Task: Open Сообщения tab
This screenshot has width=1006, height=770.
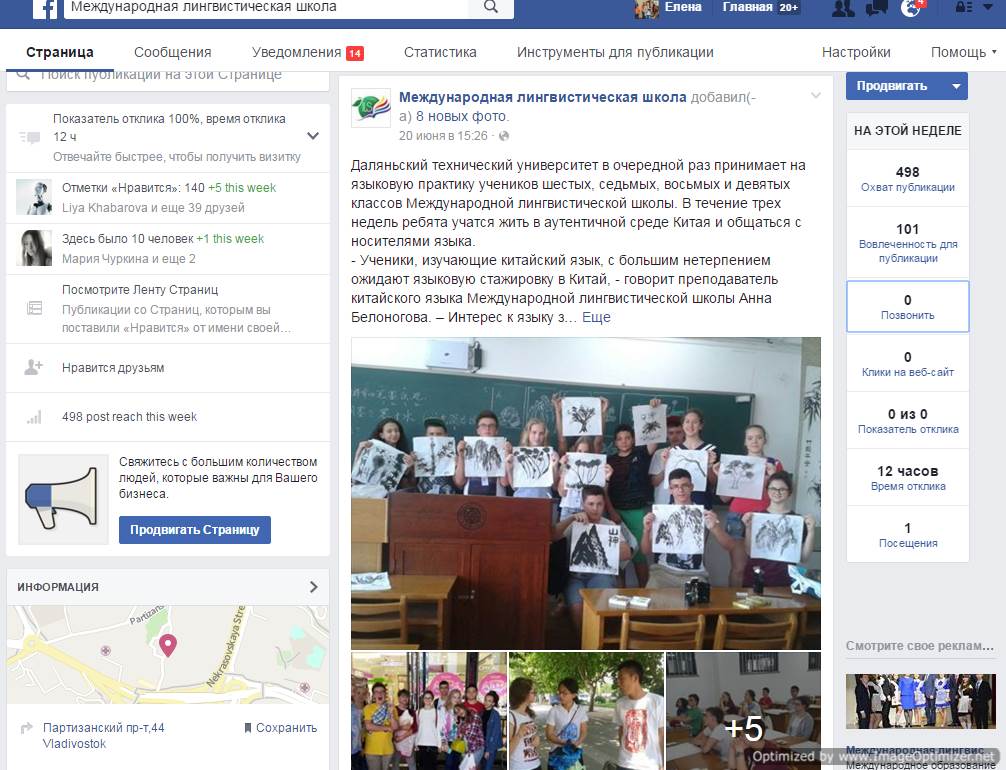Action: click(x=173, y=53)
